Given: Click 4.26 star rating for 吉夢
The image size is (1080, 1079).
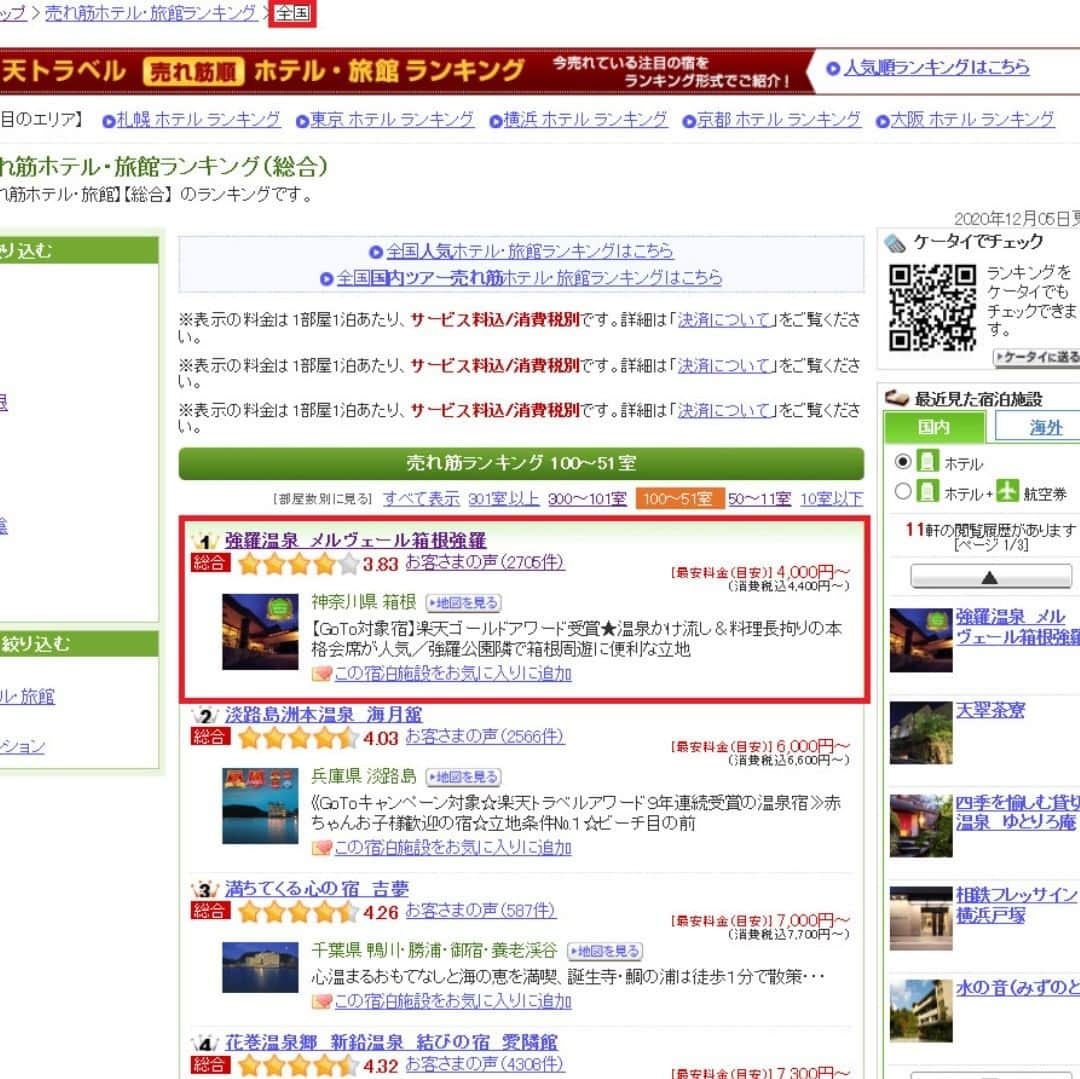Looking at the screenshot, I should [x=298, y=913].
